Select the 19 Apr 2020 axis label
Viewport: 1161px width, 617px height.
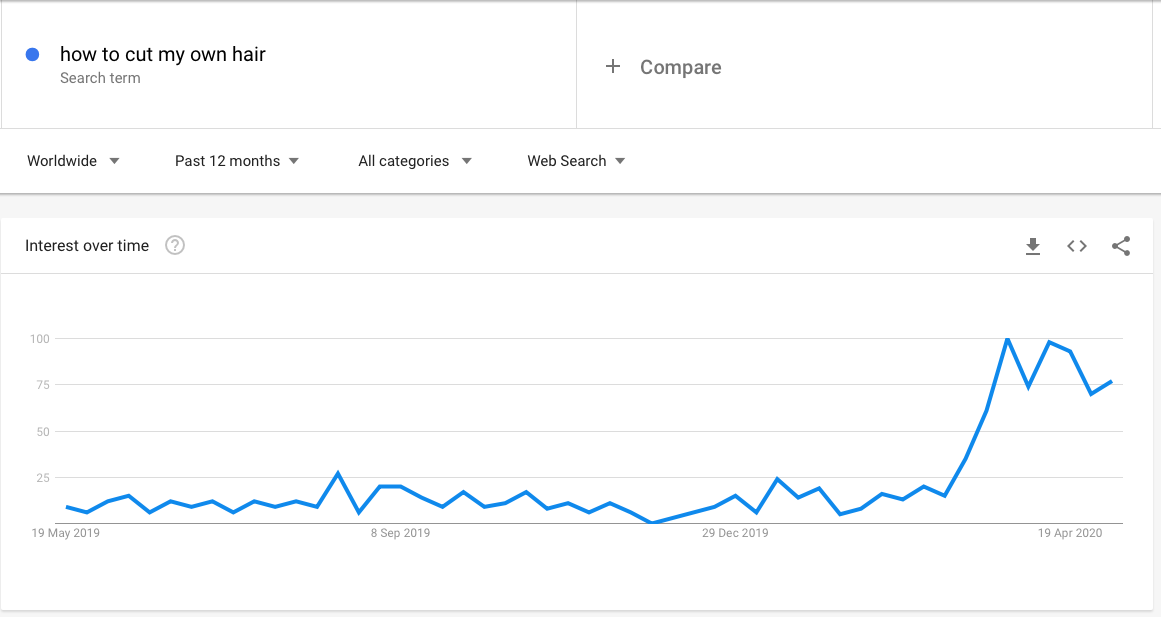point(1070,533)
